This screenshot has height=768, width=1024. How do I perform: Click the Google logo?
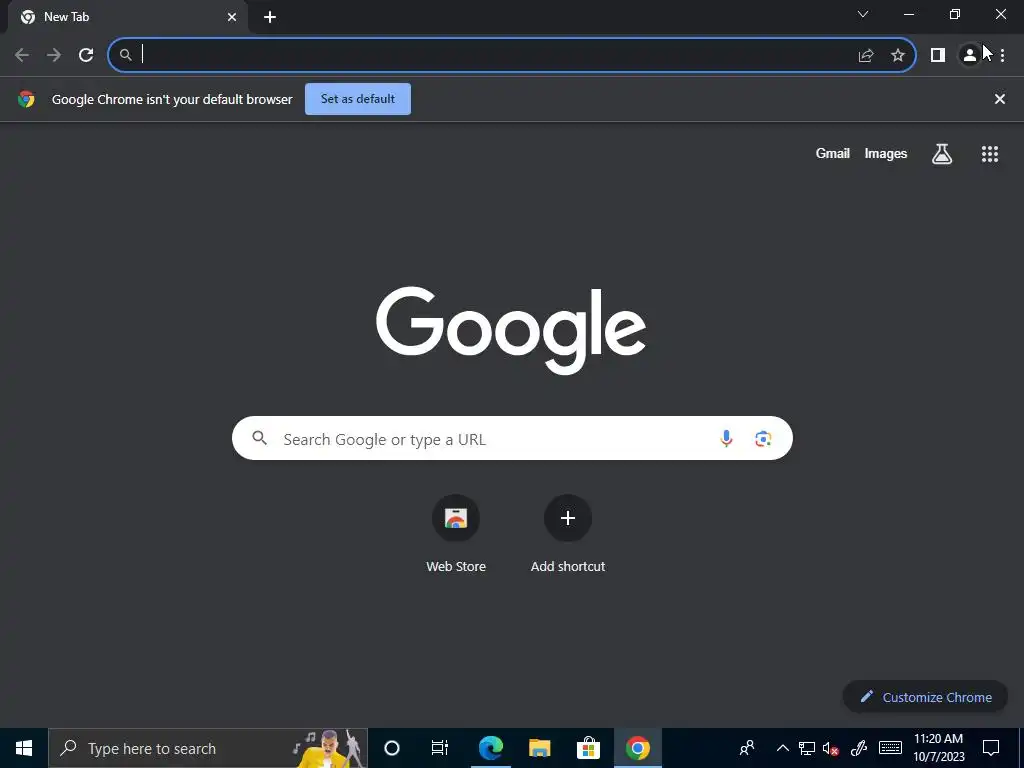pos(511,330)
